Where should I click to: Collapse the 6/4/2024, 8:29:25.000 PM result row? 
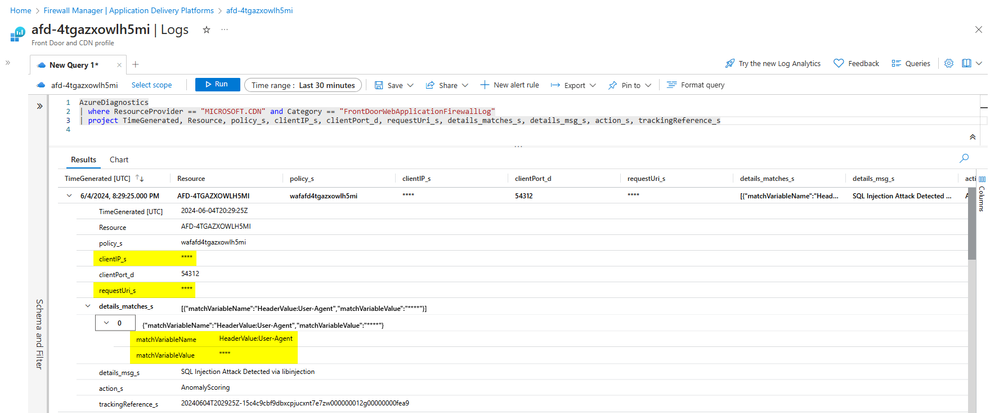pos(69,196)
